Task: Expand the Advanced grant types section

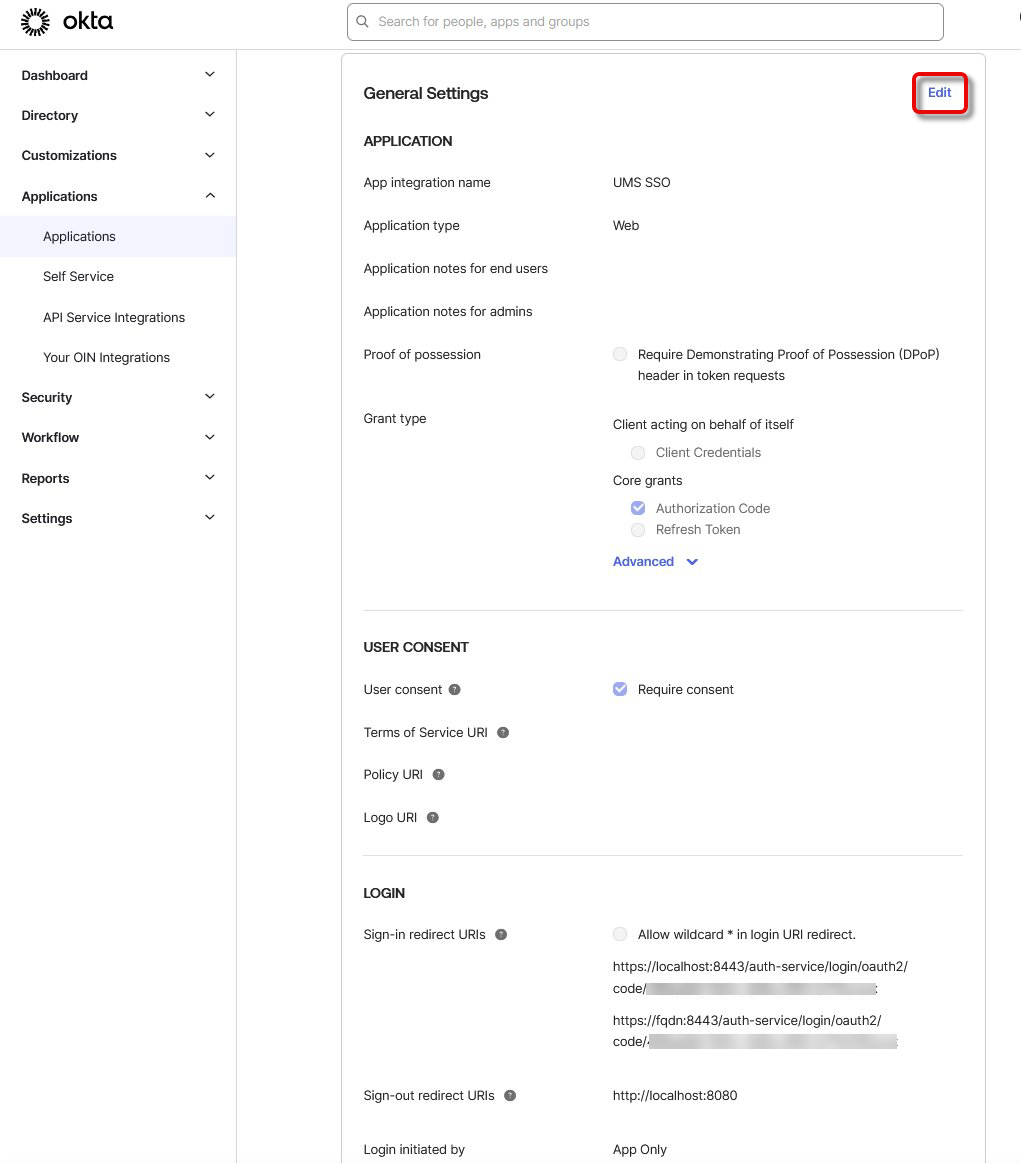Action: [x=655, y=562]
